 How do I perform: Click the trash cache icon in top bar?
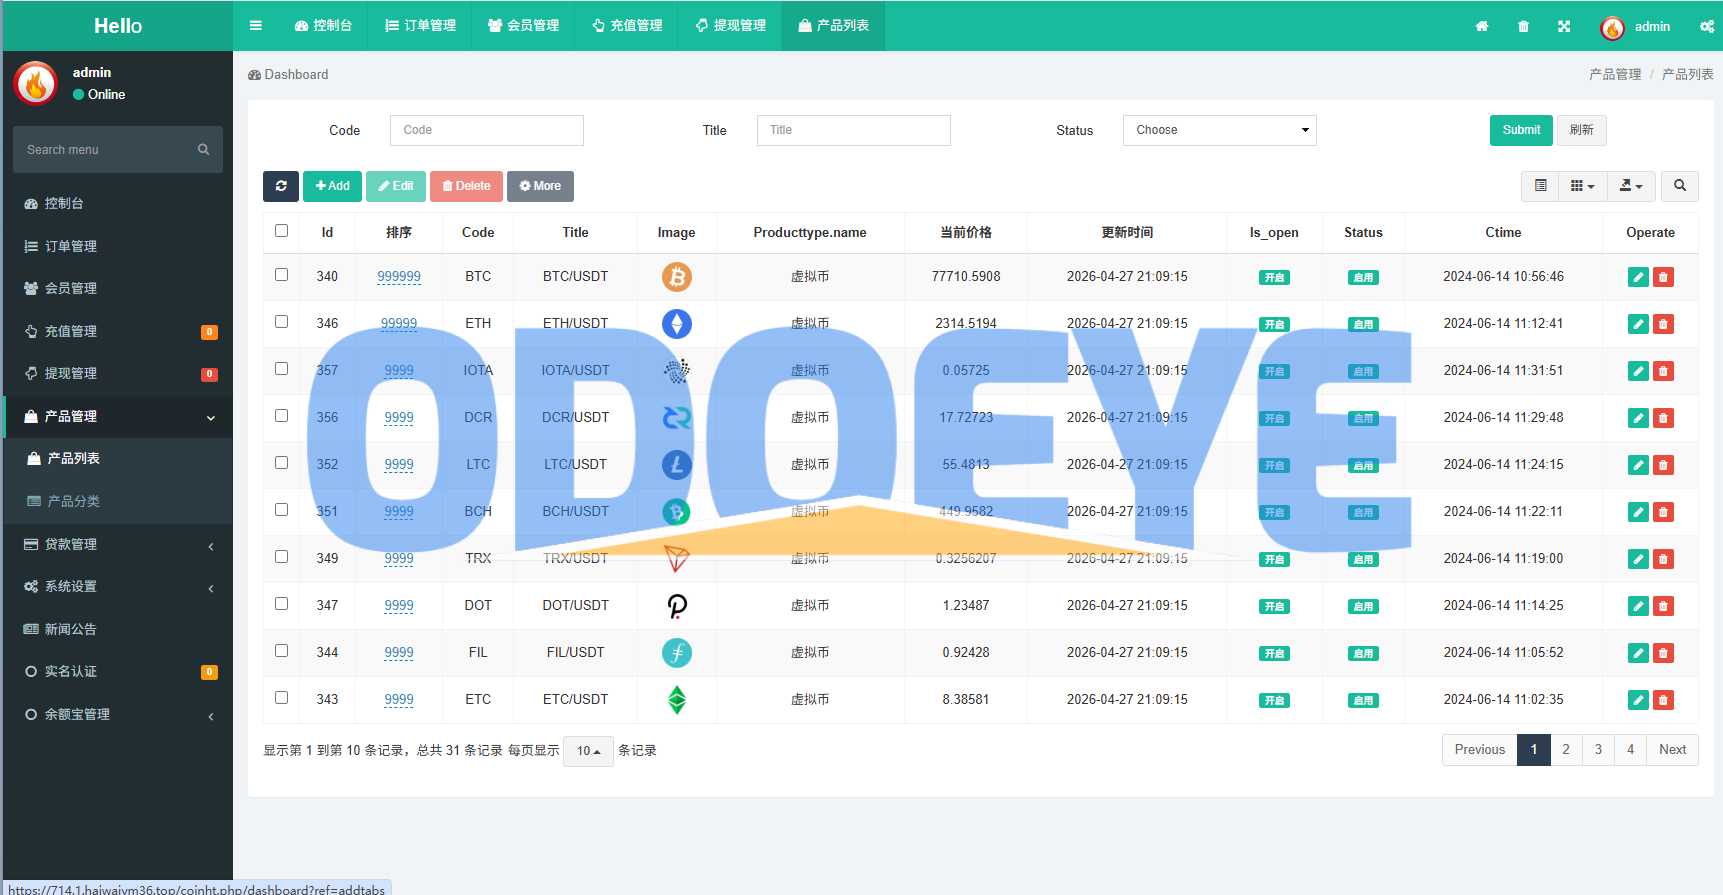[x=1523, y=27]
